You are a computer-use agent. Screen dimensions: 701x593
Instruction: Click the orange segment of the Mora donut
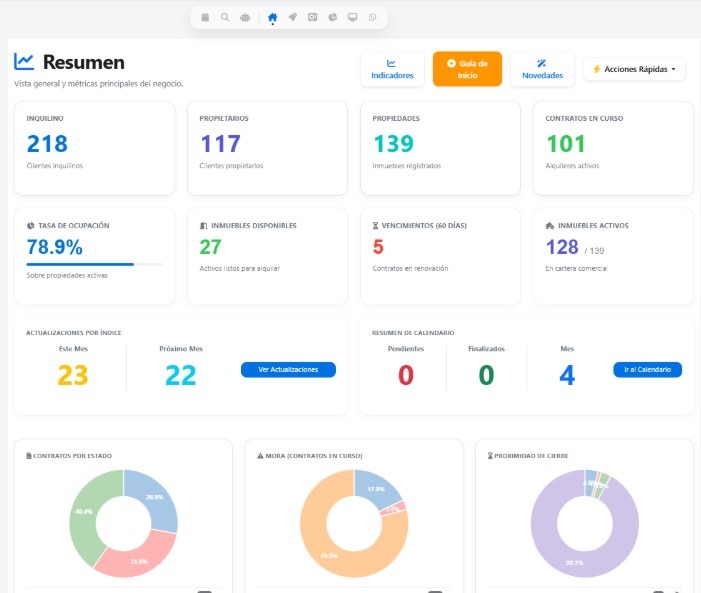(329, 555)
